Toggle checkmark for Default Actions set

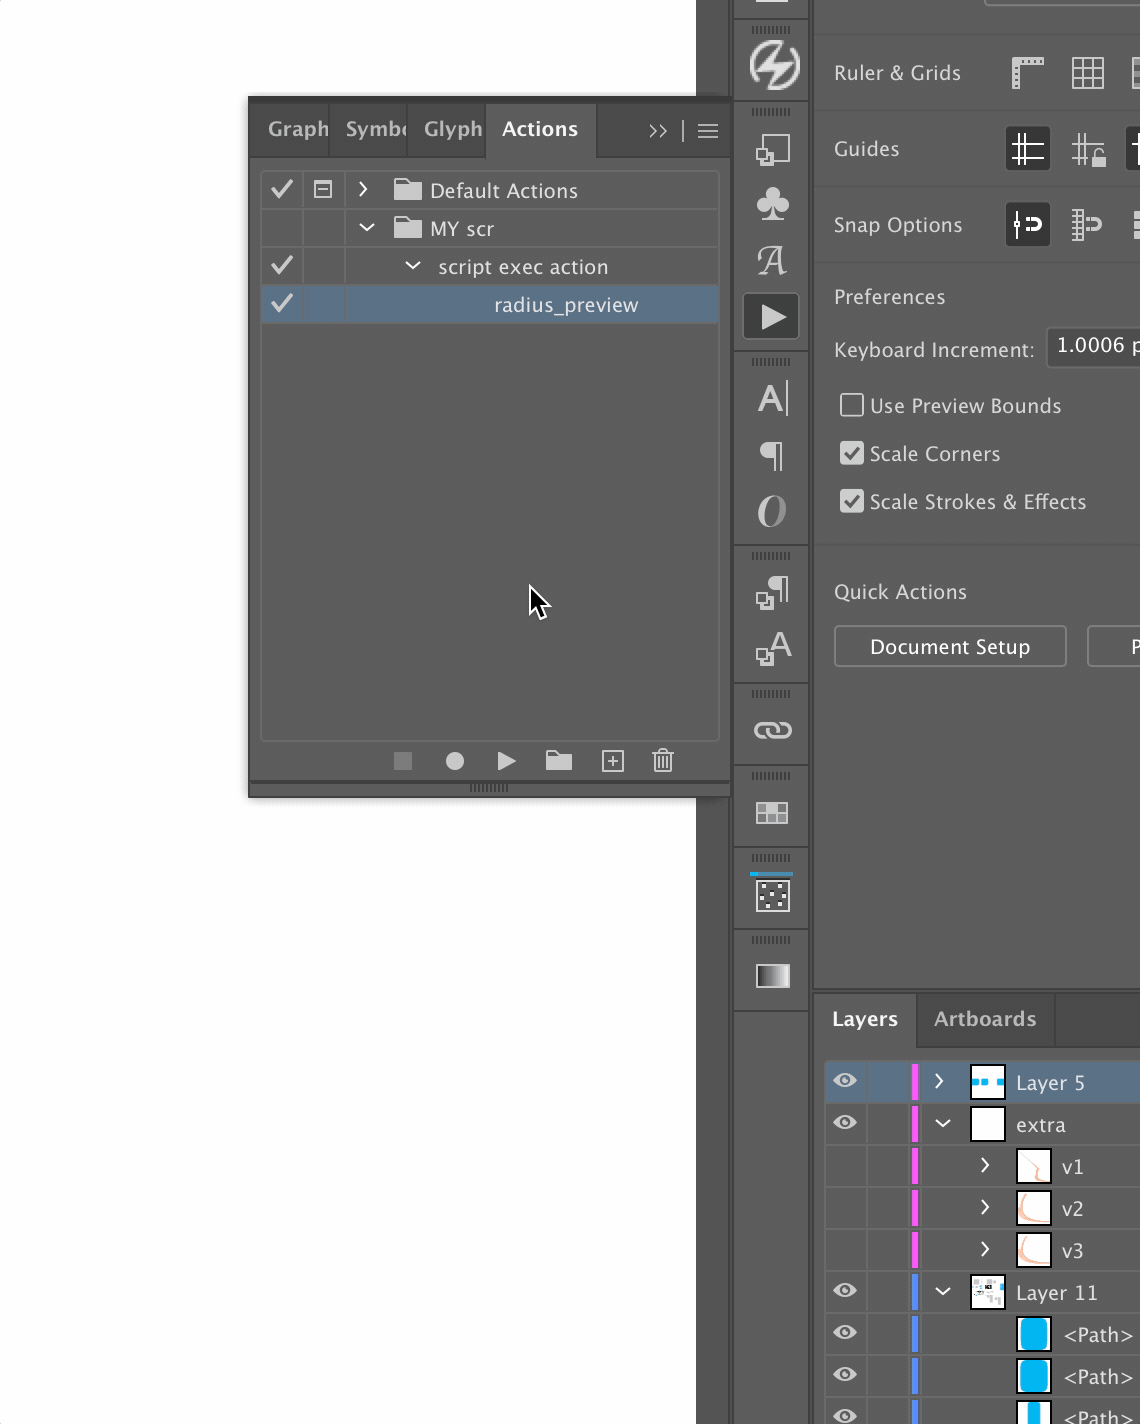tap(282, 189)
